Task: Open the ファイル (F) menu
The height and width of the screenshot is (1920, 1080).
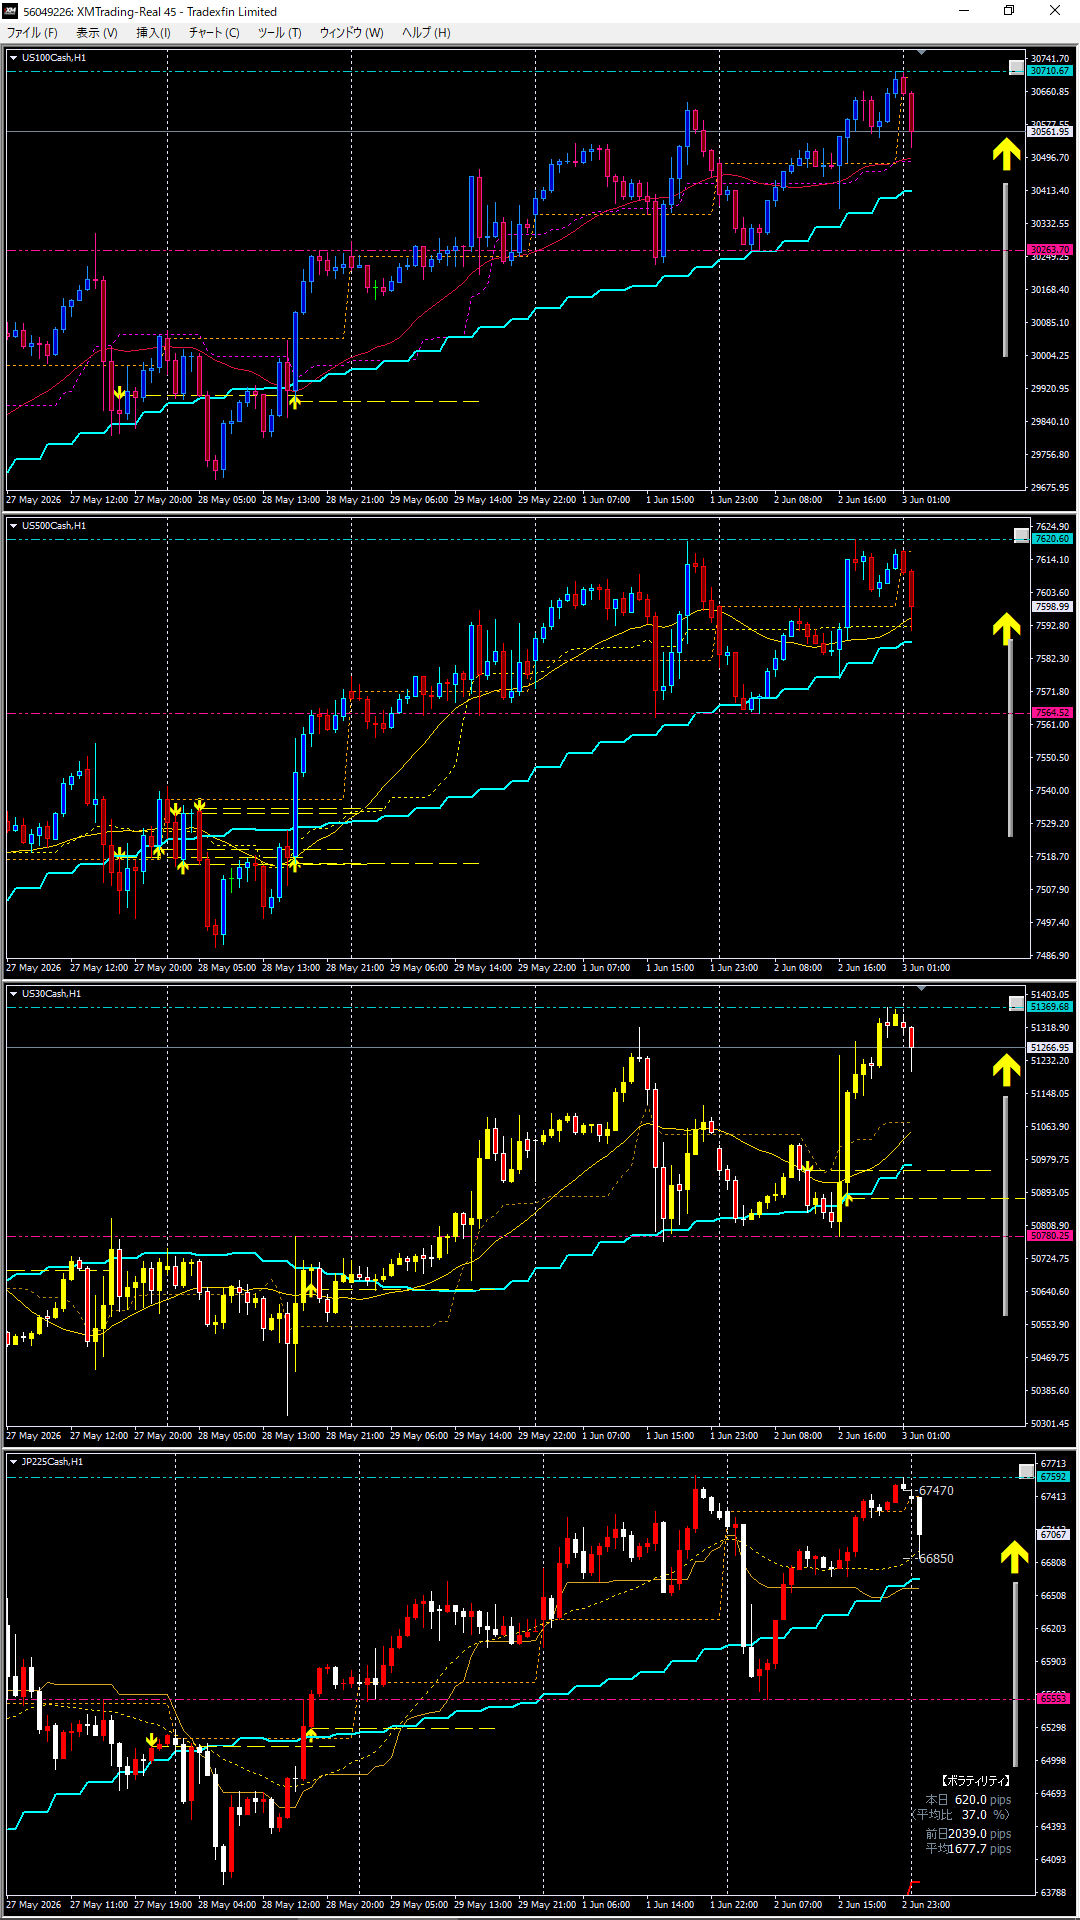Action: [32, 33]
